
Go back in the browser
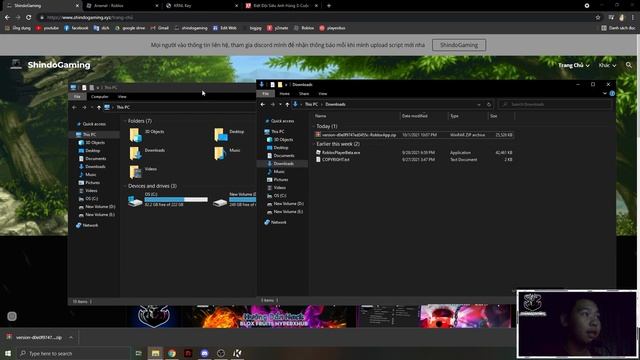click(x=7, y=18)
